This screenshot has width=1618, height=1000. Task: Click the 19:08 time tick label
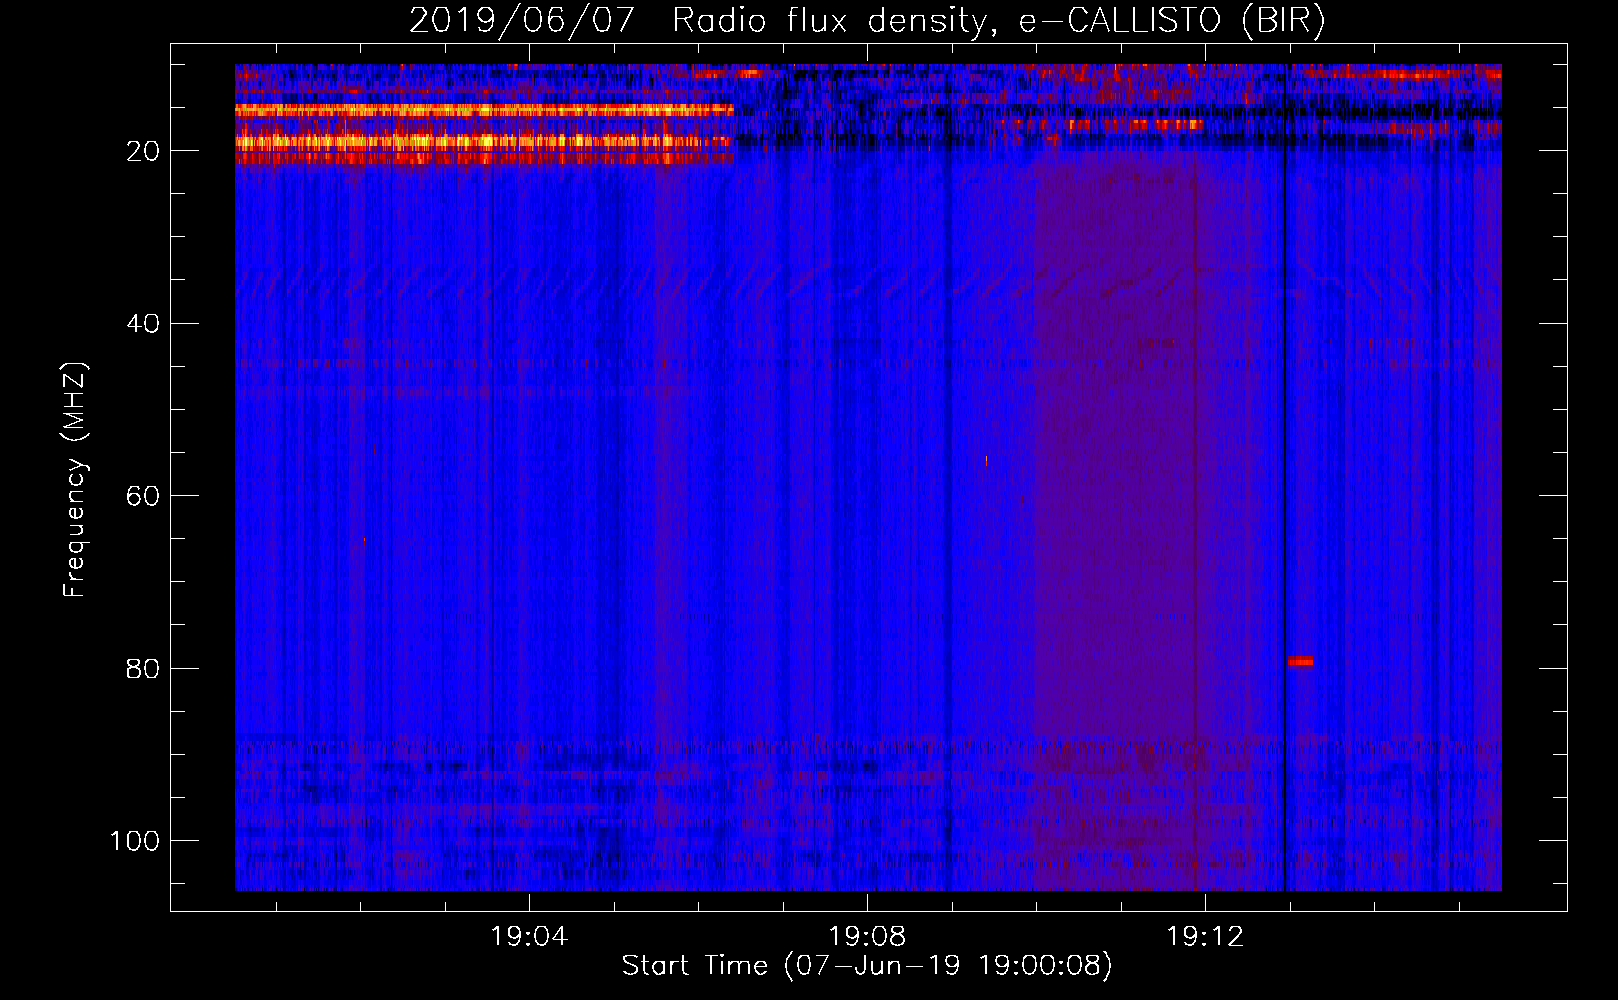pyautogui.click(x=867, y=937)
